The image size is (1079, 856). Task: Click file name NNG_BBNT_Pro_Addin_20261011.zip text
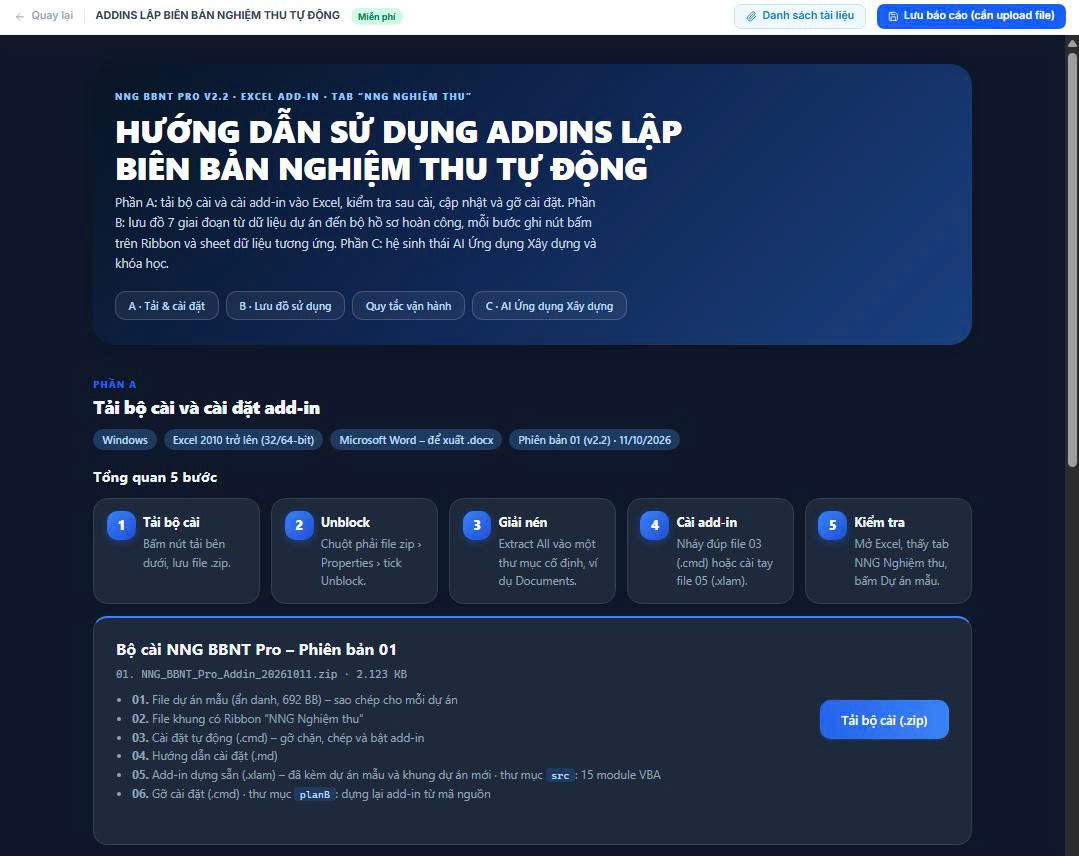[239, 674]
